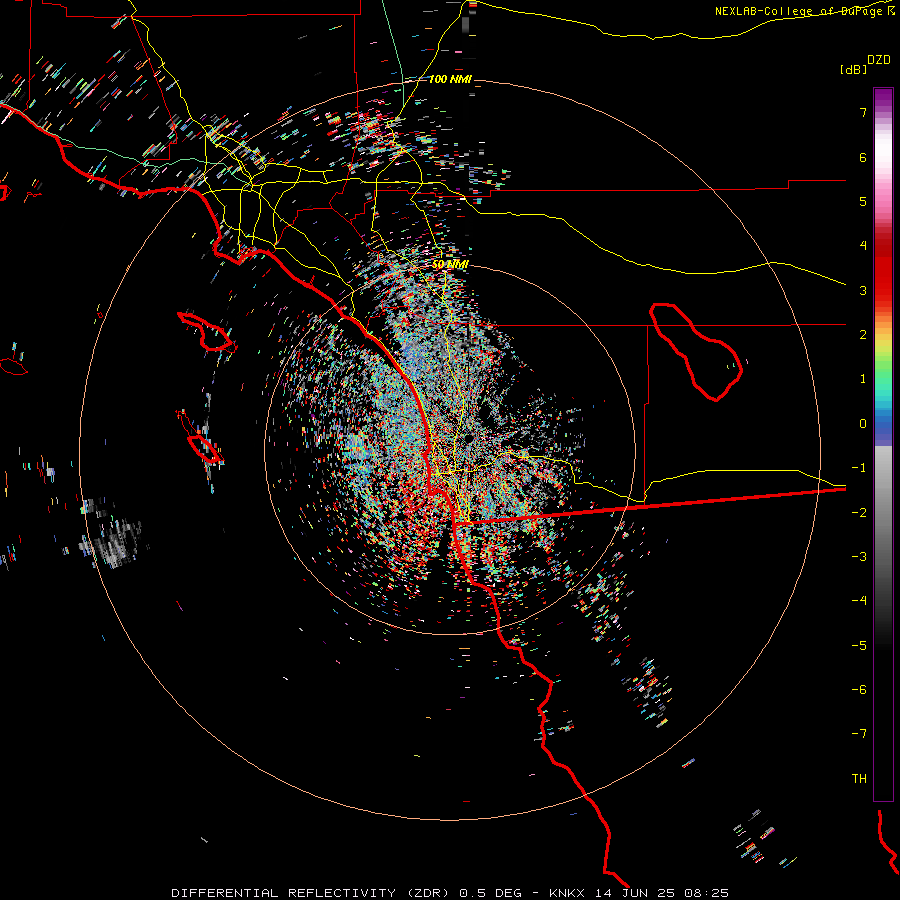The width and height of the screenshot is (900, 900).
Task: Click the positive 3 dB scale label
Action: point(863,290)
